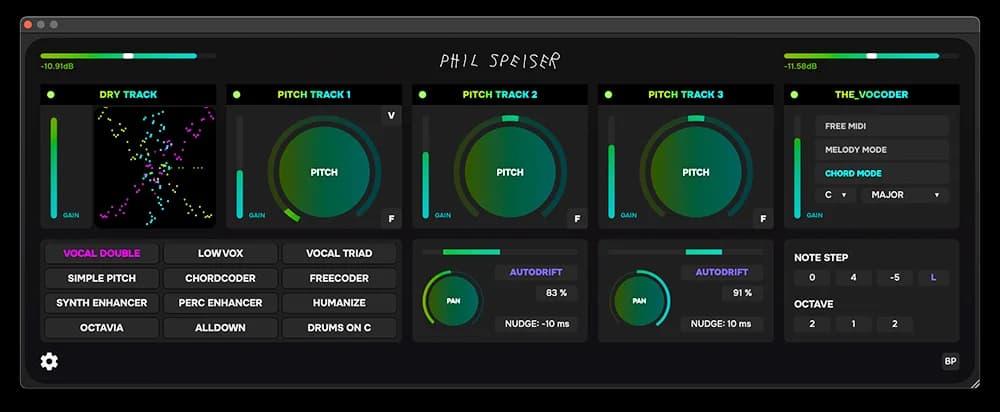Choose the SIMPLE PITCH preset
Viewport: 1000px width, 412px height.
[102, 278]
